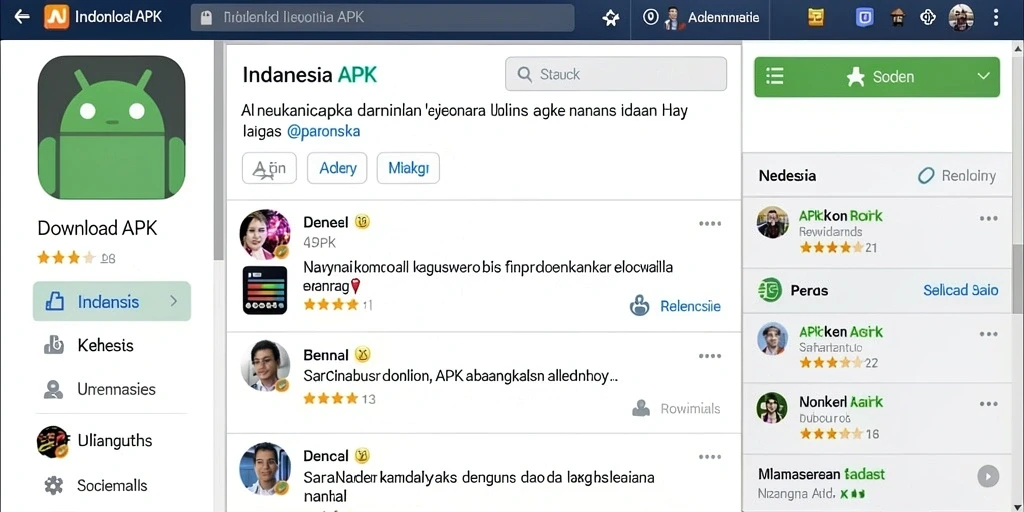This screenshot has width=1024, height=512.
Task: Follow the @paronska link
Action: (x=323, y=131)
